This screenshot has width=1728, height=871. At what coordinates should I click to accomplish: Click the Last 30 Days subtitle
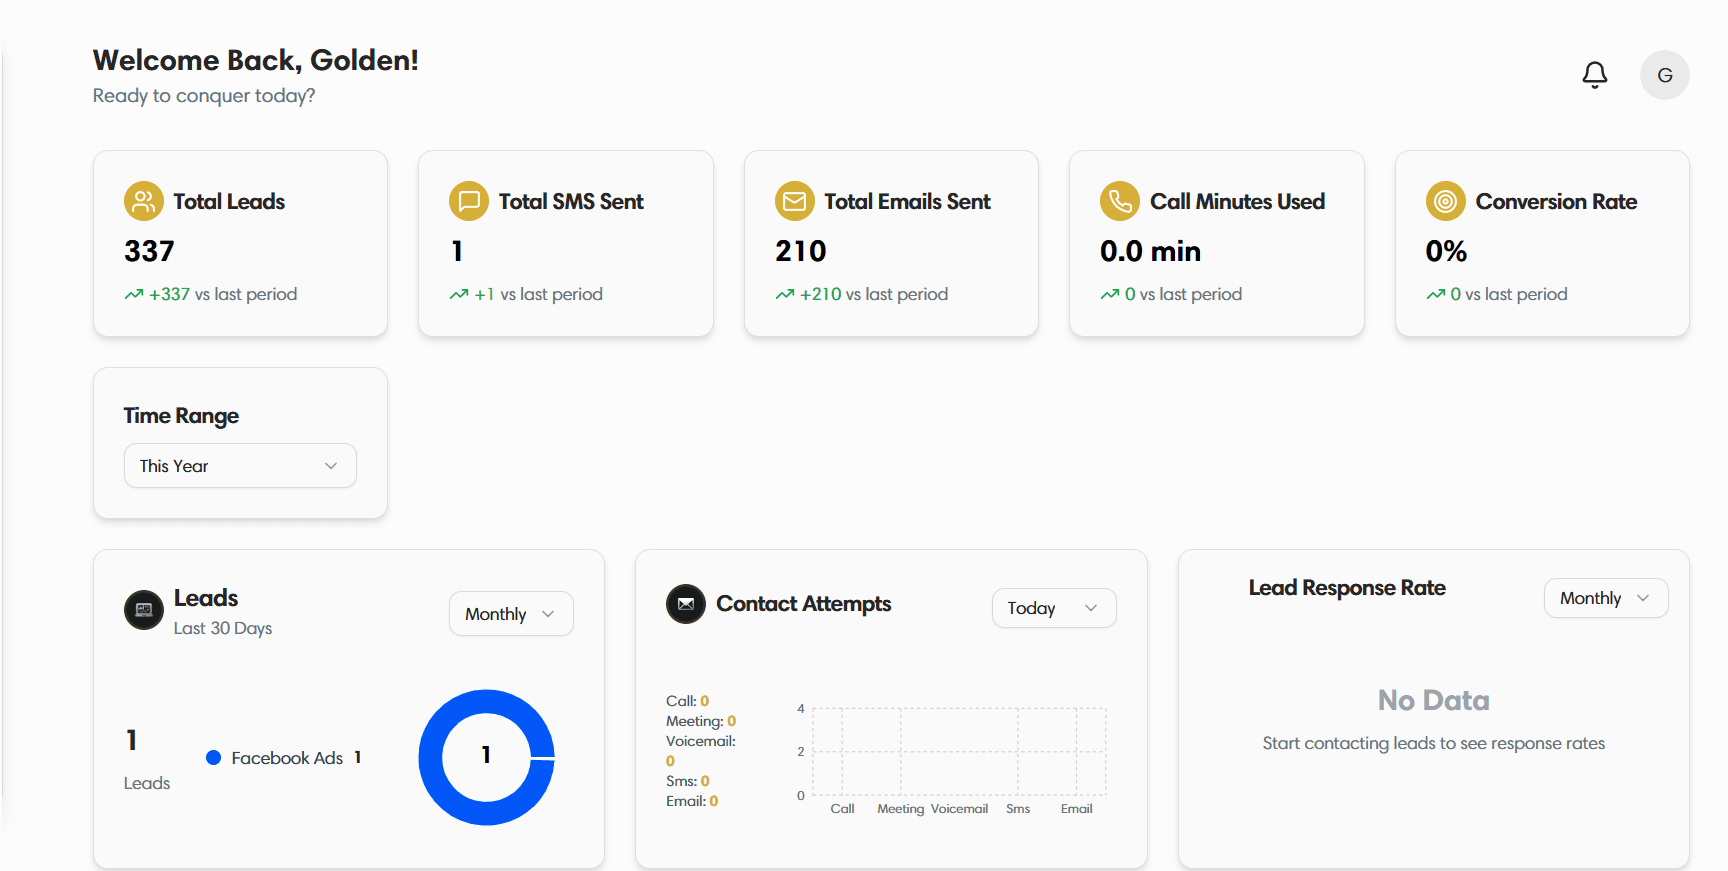(x=223, y=628)
